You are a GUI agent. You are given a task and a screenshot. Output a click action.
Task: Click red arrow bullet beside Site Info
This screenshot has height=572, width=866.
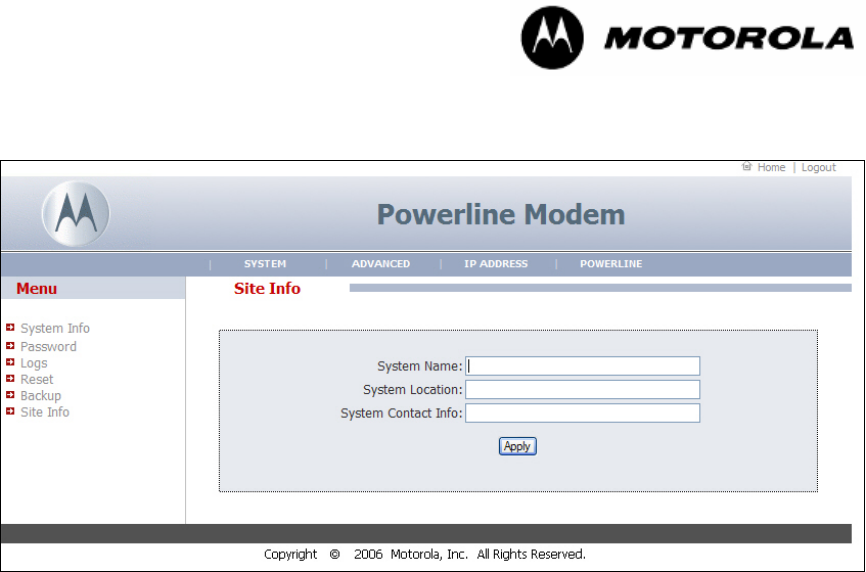pos(10,412)
